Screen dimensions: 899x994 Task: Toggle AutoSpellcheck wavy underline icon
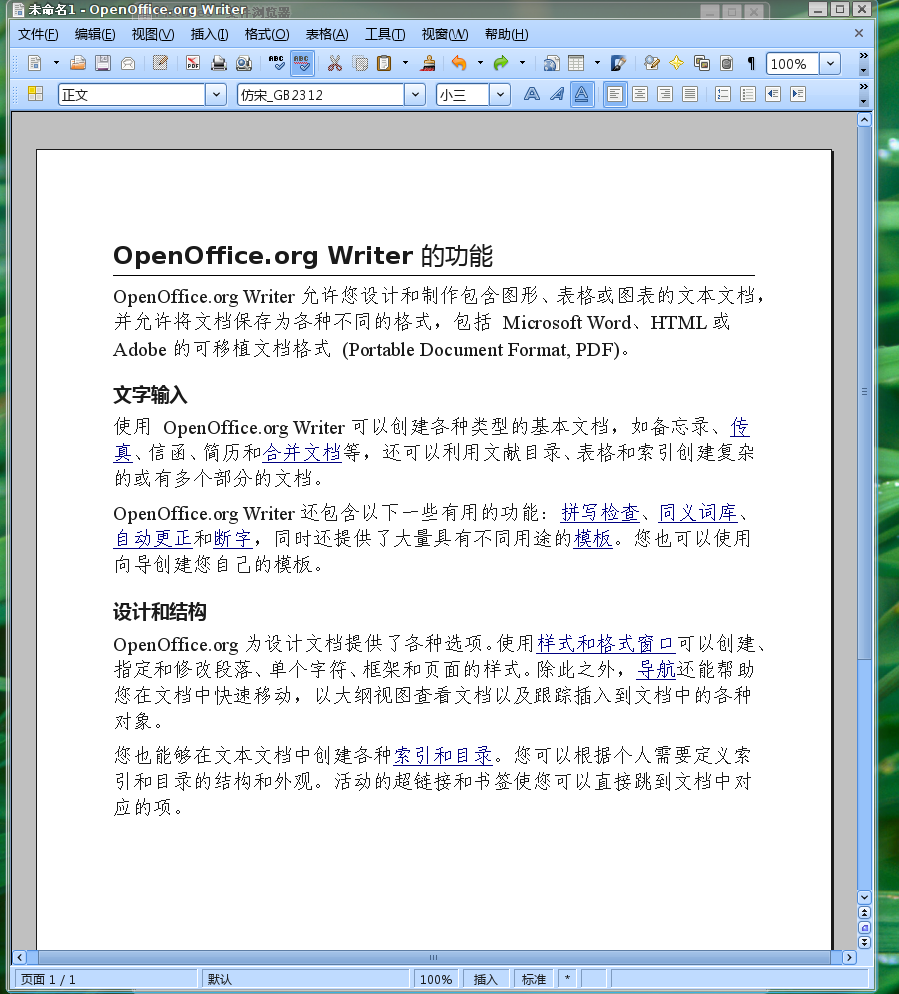[x=302, y=63]
